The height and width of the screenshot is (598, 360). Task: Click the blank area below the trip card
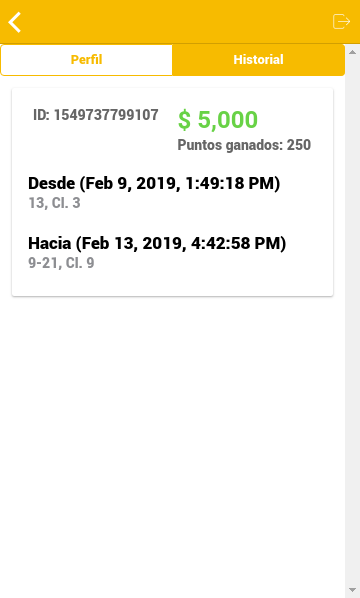(x=172, y=439)
